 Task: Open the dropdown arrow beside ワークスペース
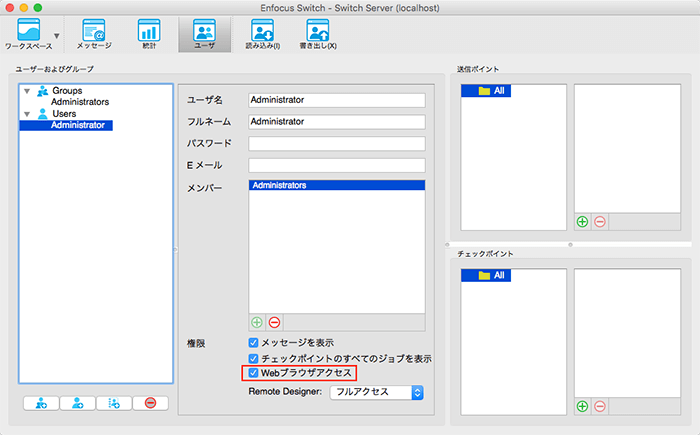point(57,36)
